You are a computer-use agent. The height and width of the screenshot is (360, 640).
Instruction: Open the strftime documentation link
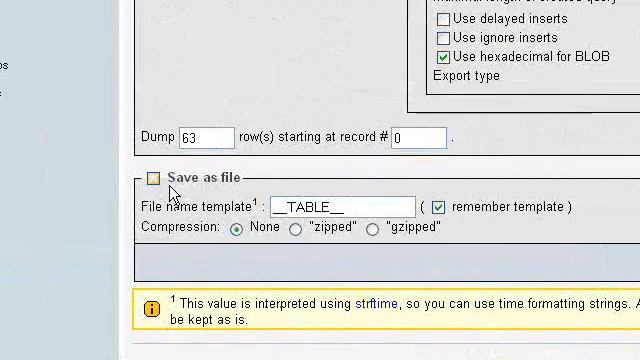point(376,304)
